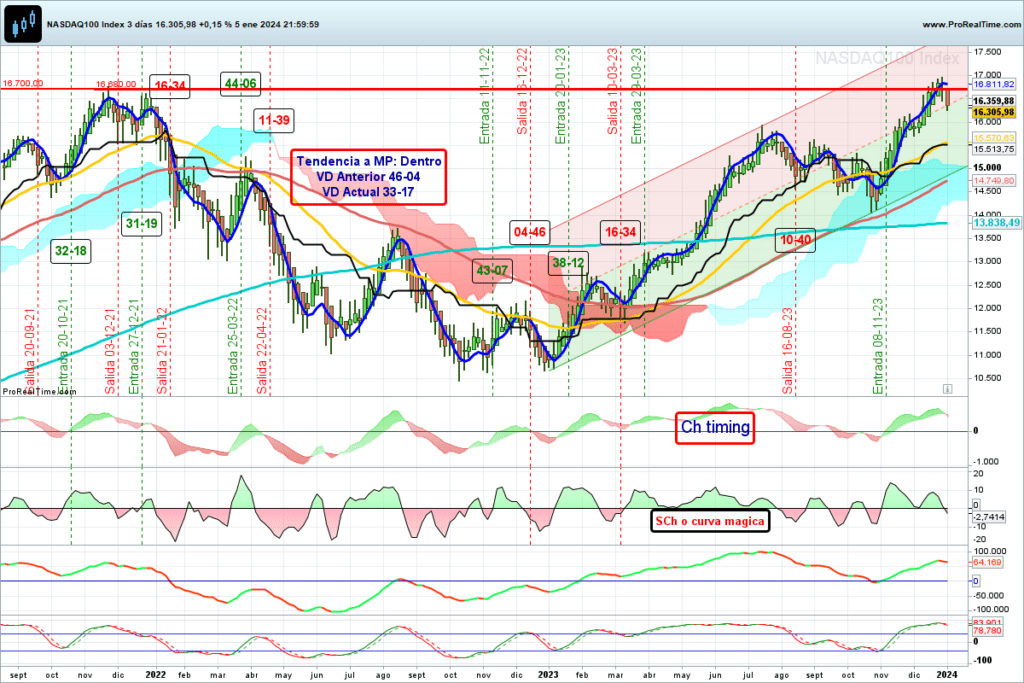Click the 10.500 tick on the price axis
This screenshot has height=683, width=1024.
click(987, 378)
